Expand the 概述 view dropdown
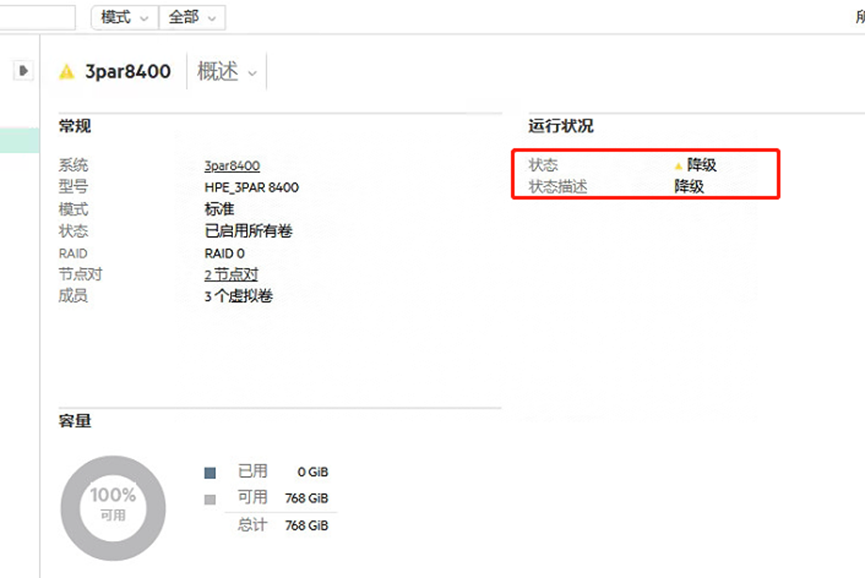Viewport: 865px width, 578px height. point(227,71)
